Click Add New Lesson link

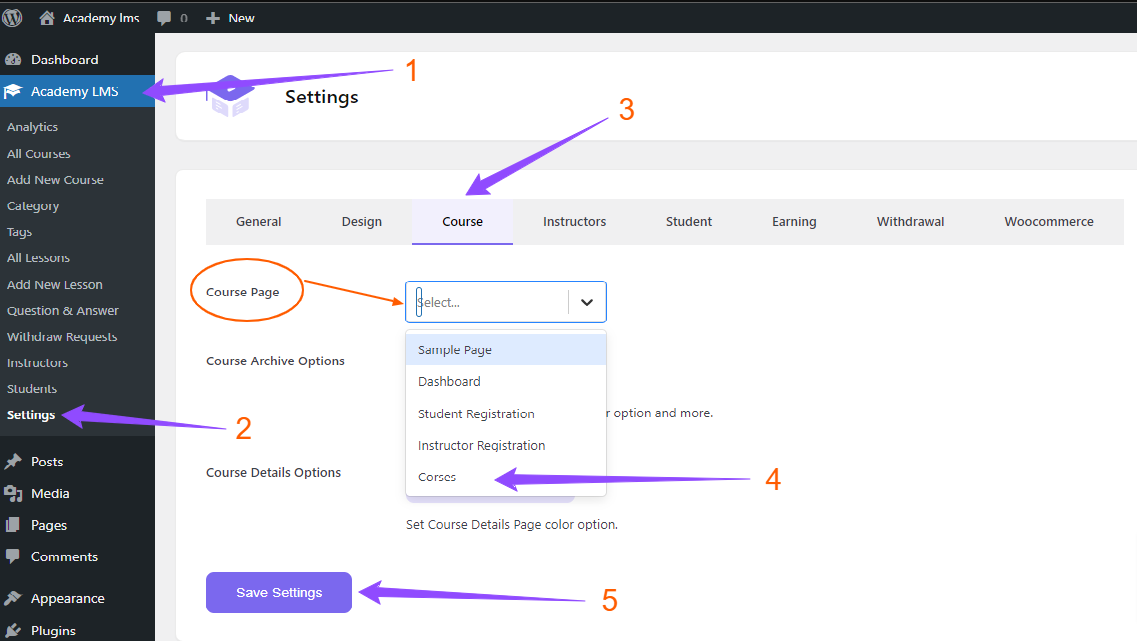[54, 284]
